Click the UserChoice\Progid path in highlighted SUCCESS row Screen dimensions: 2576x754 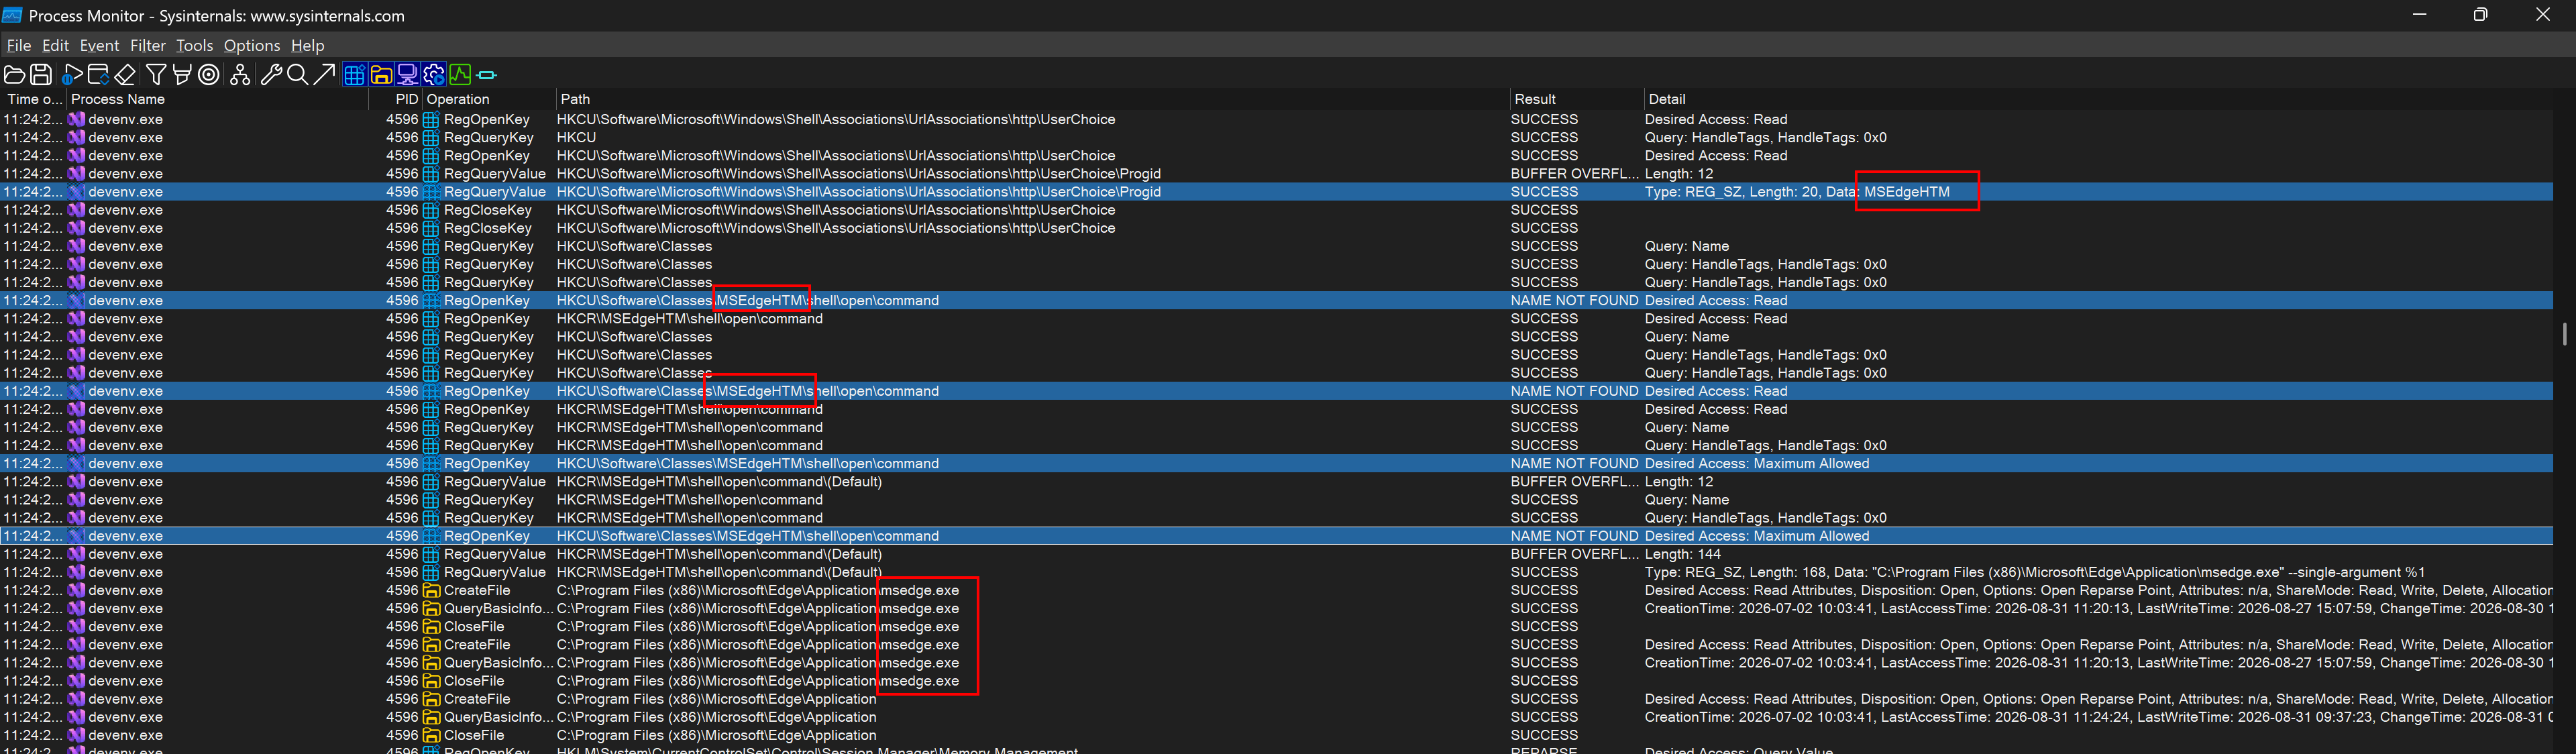[858, 192]
